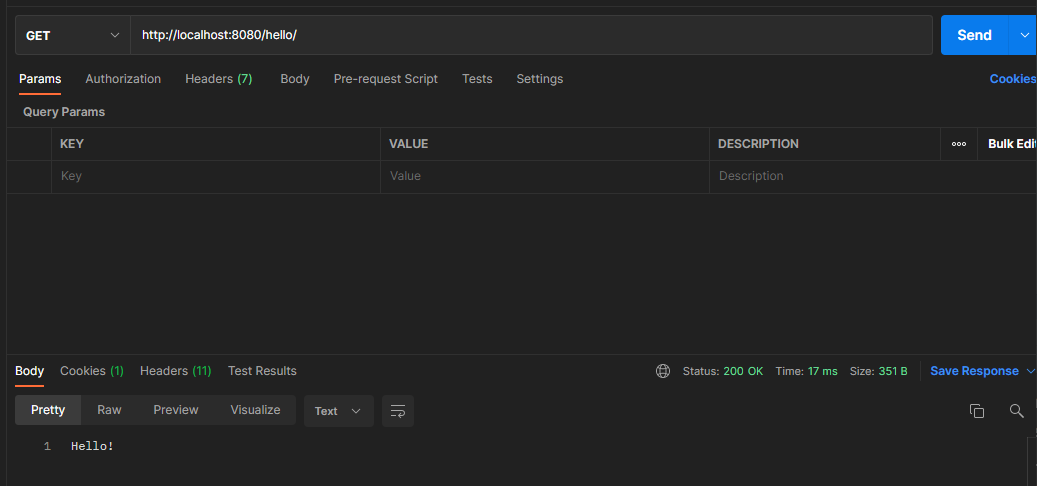1037x486 pixels.
Task: Click line number 1 in response
Action: pos(47,446)
